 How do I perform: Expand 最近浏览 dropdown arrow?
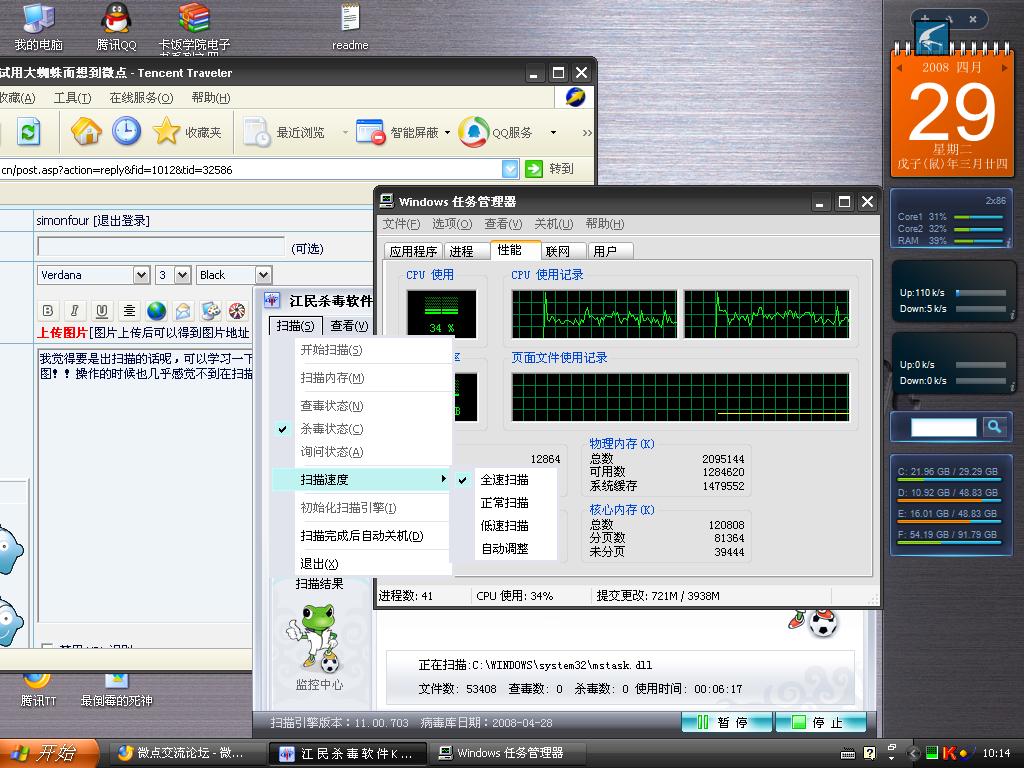345,133
